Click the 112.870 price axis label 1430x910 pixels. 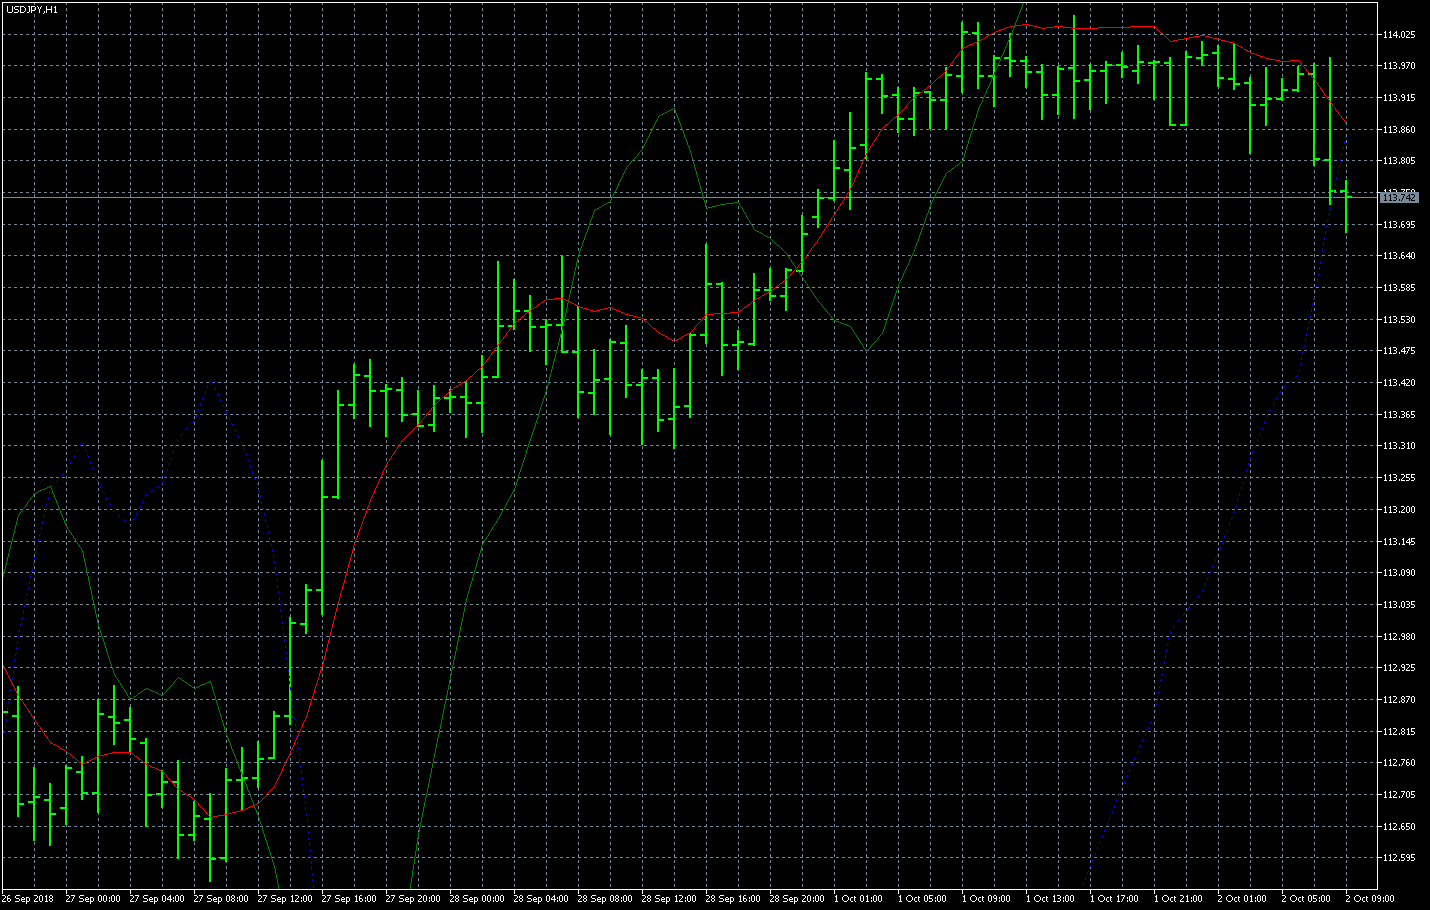(1399, 700)
